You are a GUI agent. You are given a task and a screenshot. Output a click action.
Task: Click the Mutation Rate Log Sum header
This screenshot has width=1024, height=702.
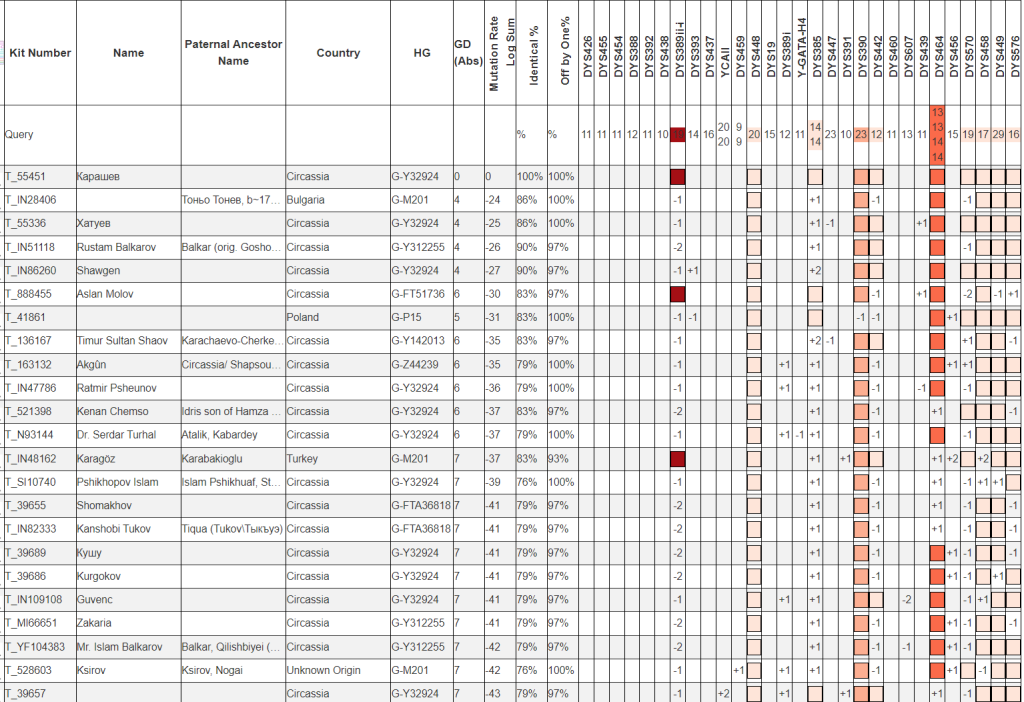[x=501, y=53]
